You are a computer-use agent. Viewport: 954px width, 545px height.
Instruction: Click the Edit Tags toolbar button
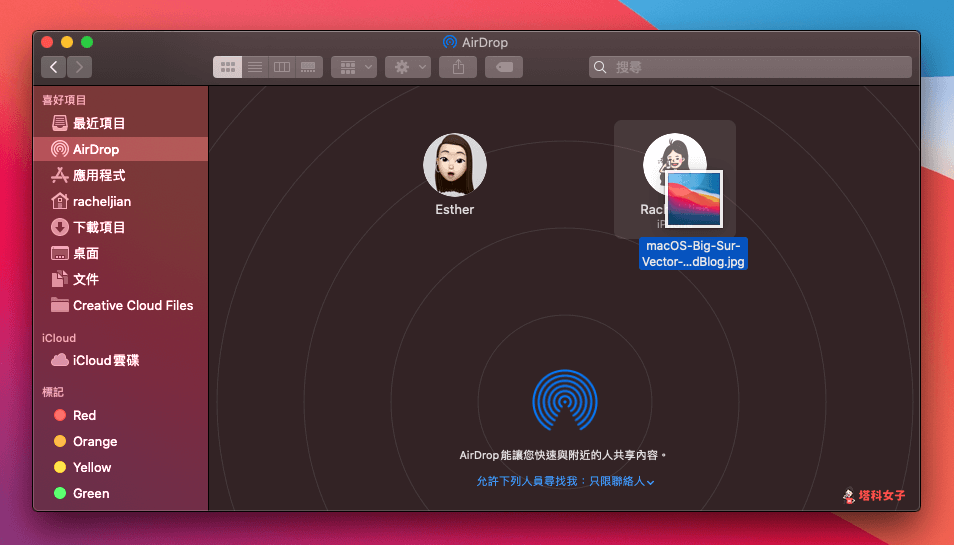click(504, 67)
